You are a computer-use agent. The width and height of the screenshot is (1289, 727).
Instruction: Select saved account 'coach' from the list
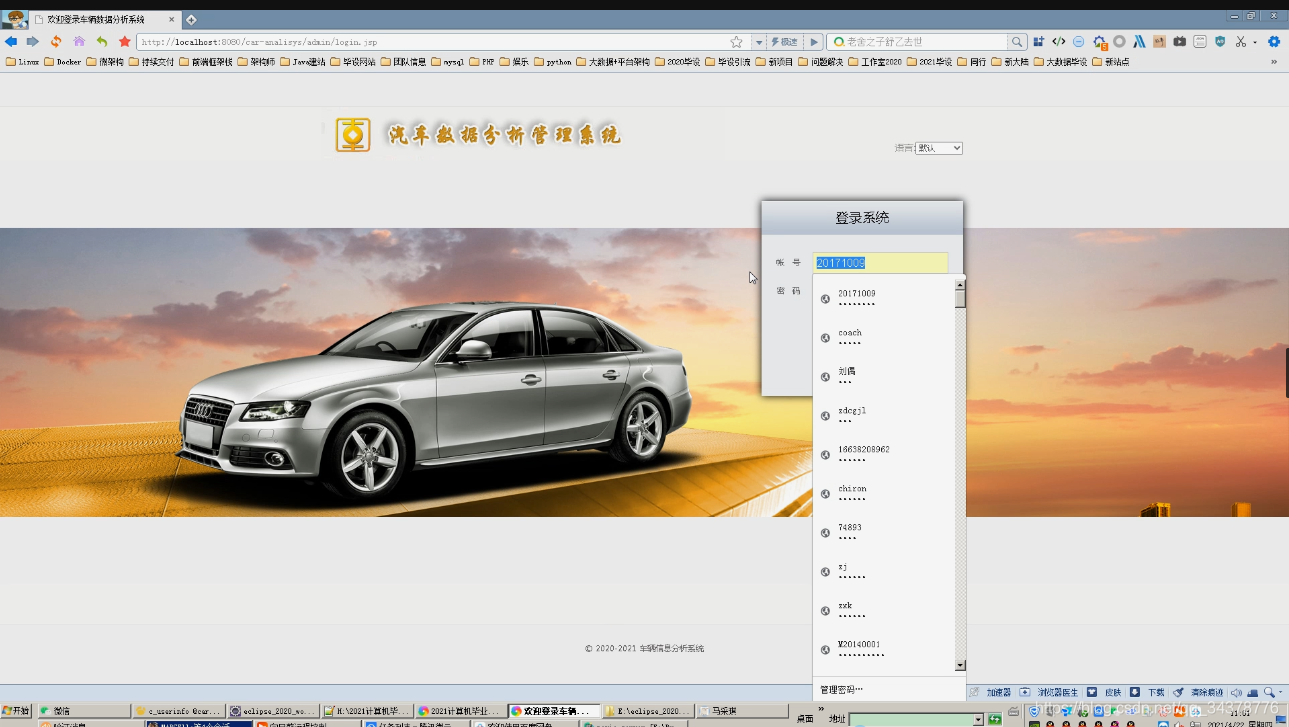(x=850, y=337)
